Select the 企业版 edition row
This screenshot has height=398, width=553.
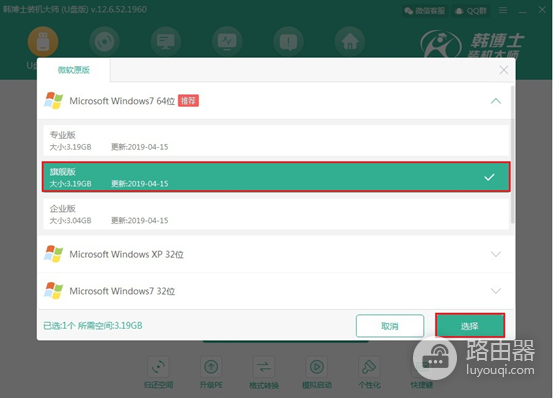coord(276,214)
